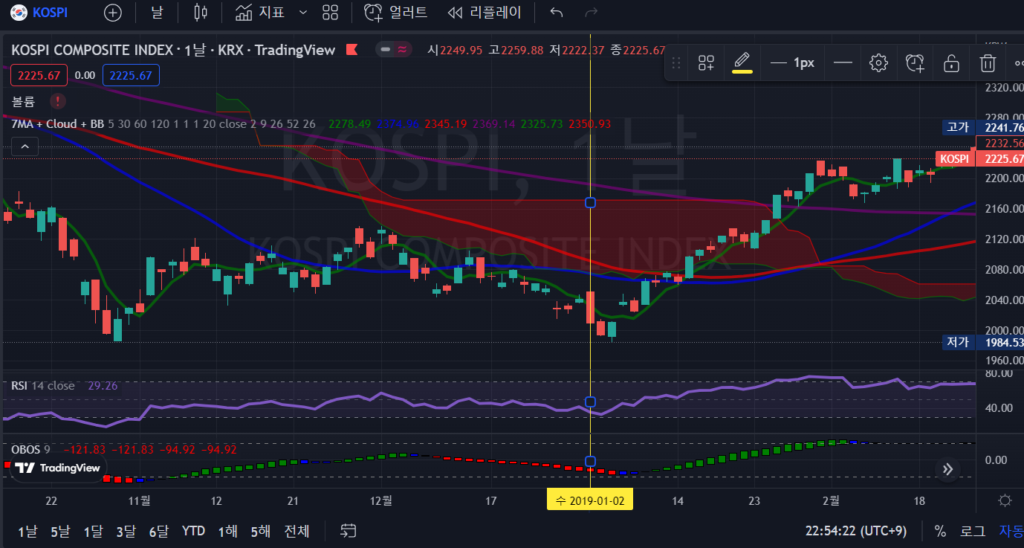Toggle 로그 (log) scale mode
The height and width of the screenshot is (548, 1024).
(x=972, y=530)
